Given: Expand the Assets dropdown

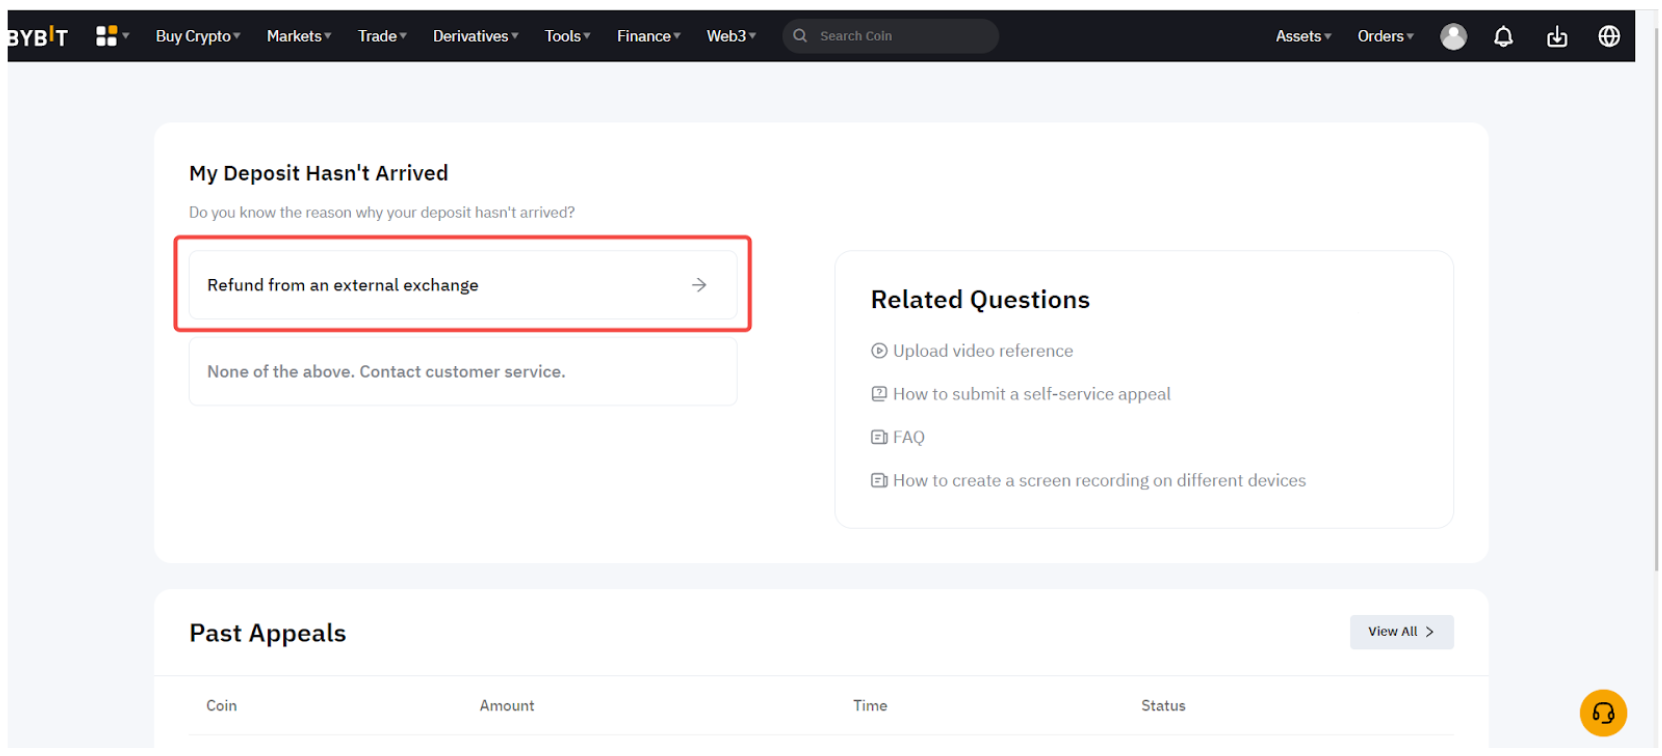Looking at the screenshot, I should click(1302, 36).
